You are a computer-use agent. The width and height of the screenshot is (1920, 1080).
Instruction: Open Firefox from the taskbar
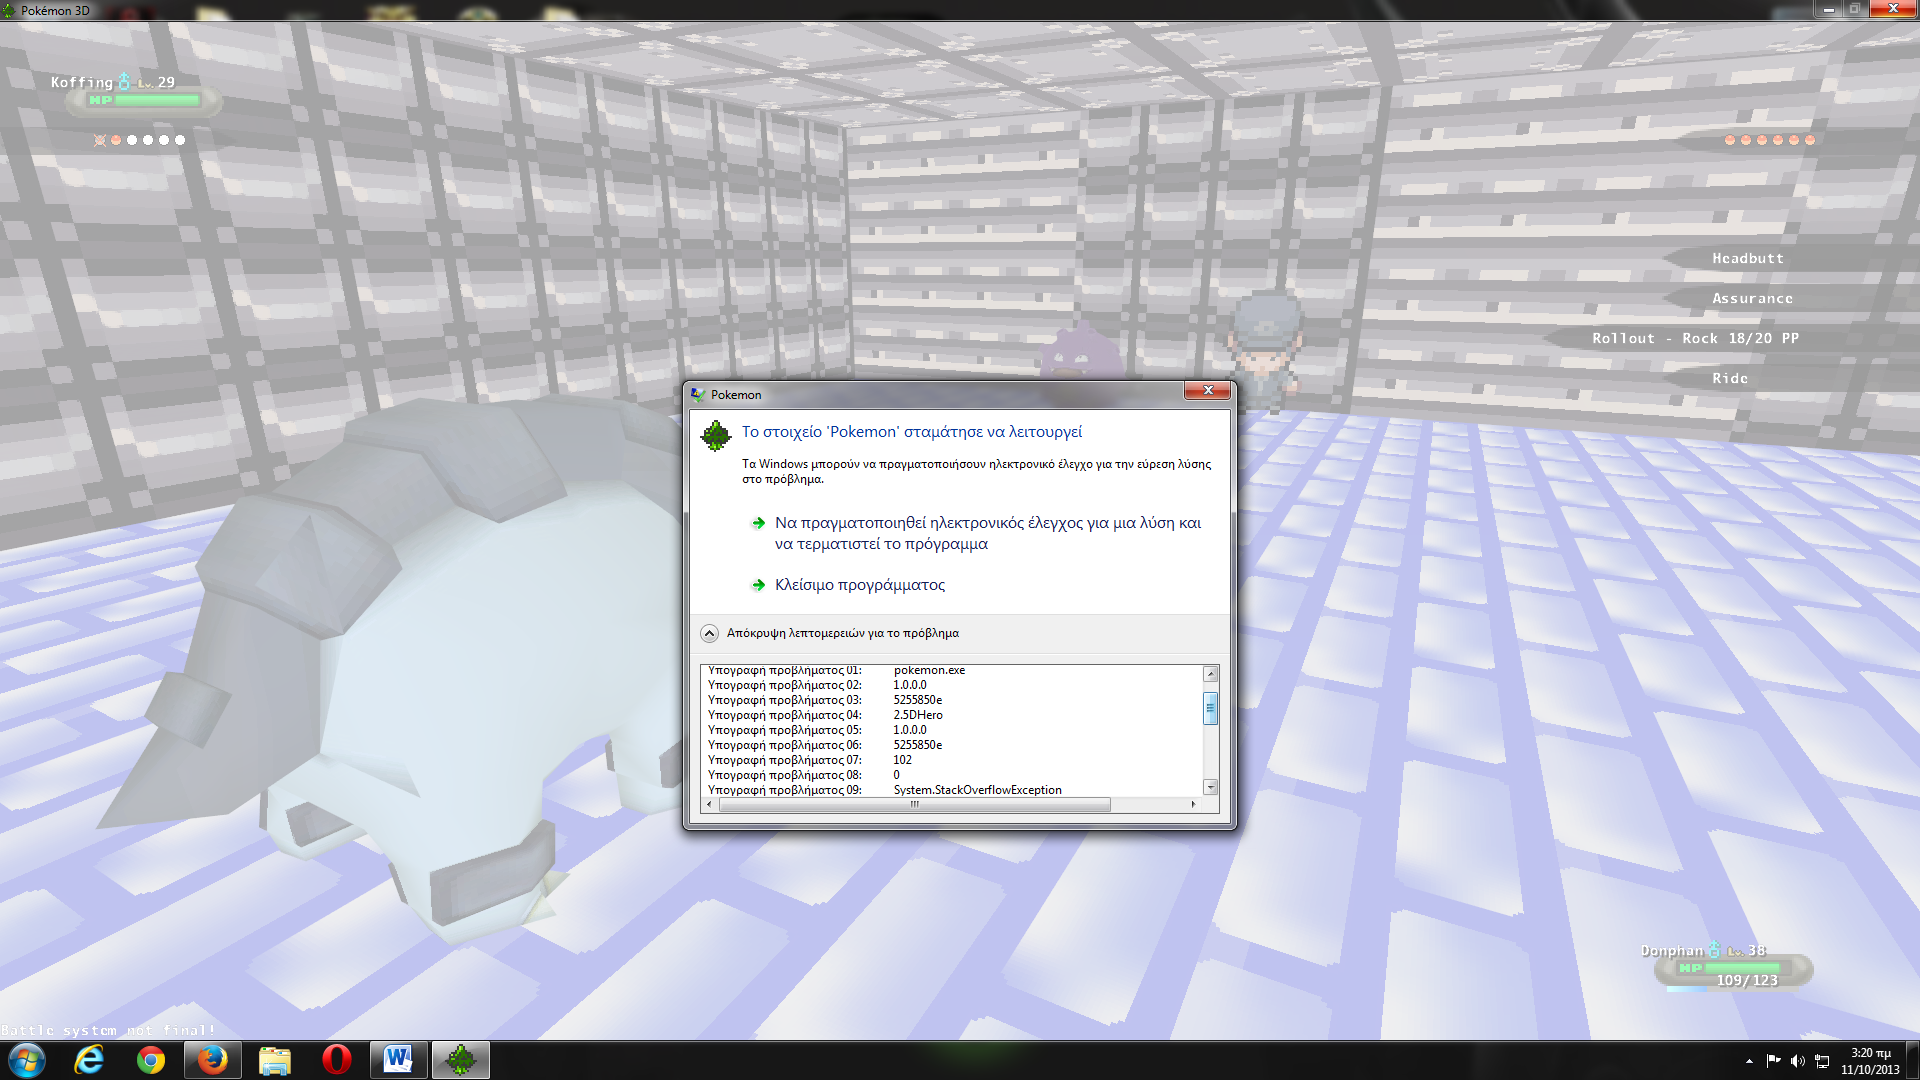[x=212, y=1060]
